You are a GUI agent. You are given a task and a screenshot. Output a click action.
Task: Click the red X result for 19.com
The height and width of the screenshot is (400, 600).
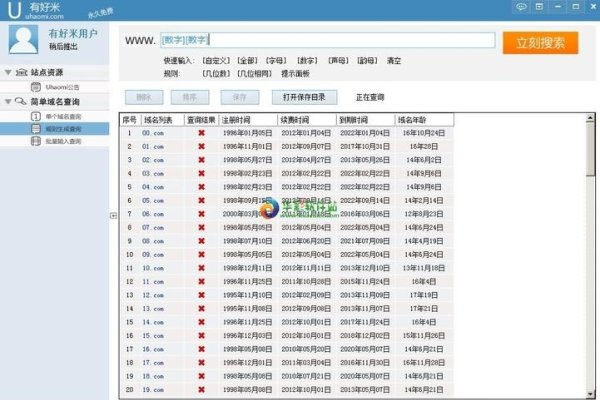click(201, 390)
